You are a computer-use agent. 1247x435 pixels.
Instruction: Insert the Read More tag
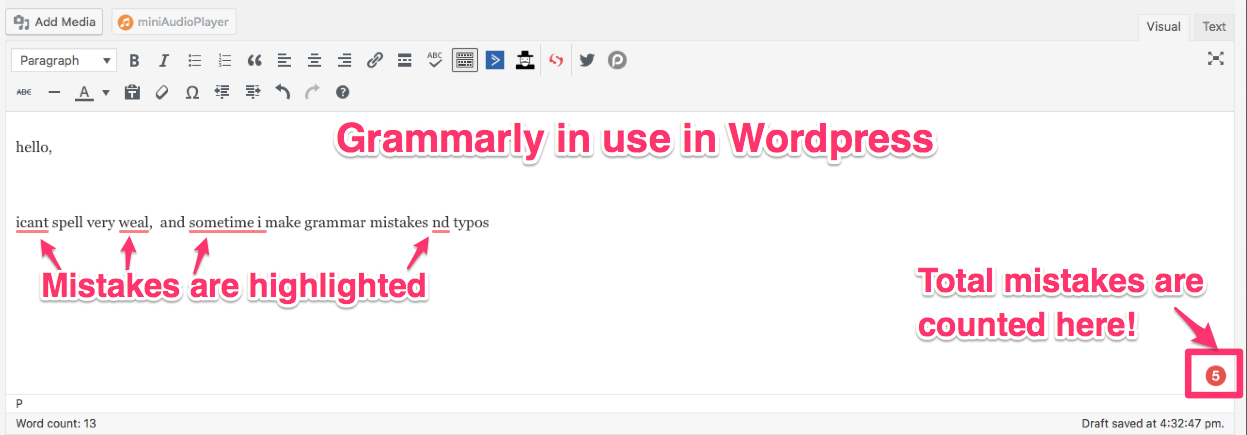(405, 60)
